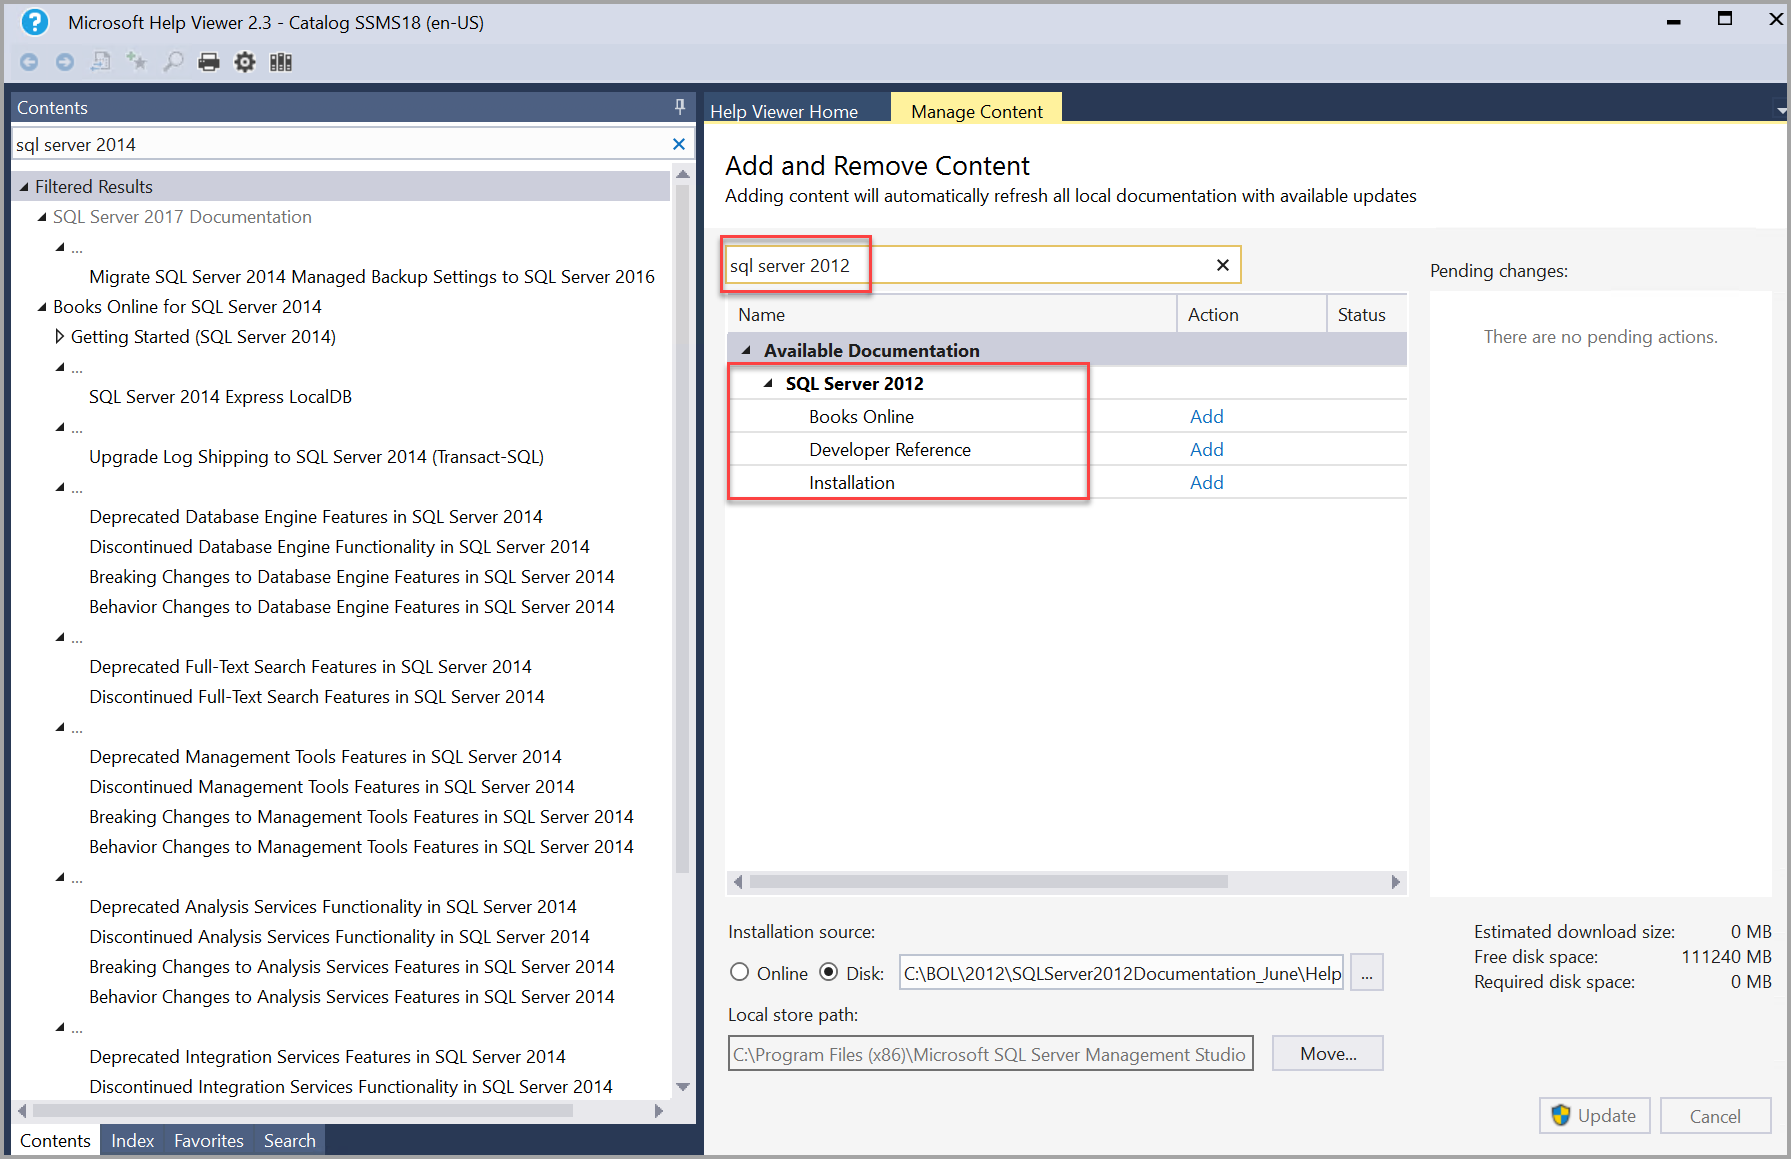The image size is (1791, 1159).
Task: Select the Online installation source radio button
Action: coord(739,972)
